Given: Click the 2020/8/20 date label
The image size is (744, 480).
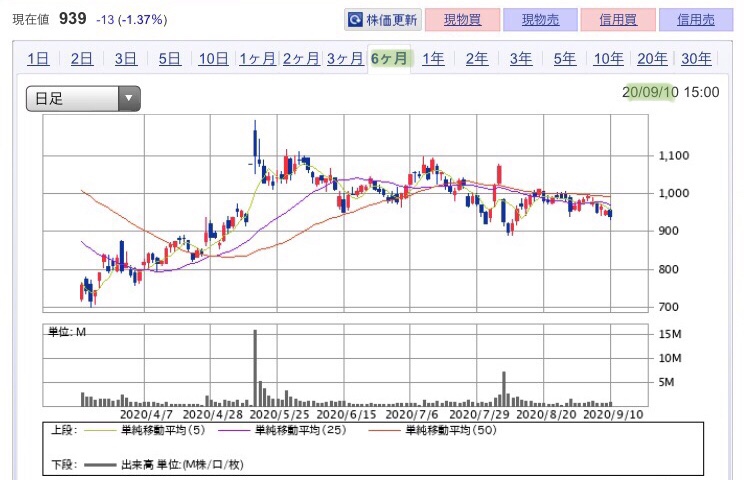Looking at the screenshot, I should [546, 415].
